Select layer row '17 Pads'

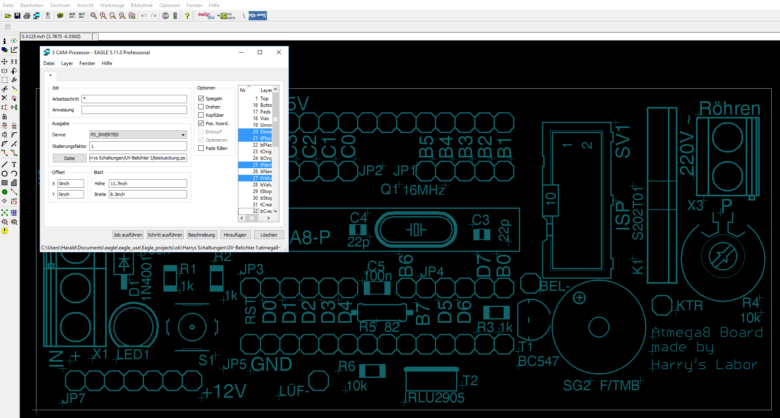256,112
